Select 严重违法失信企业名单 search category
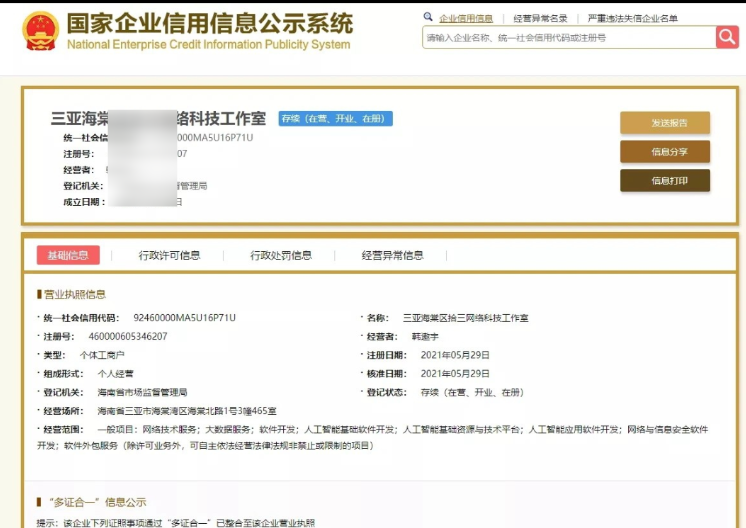This screenshot has width=746, height=528. click(632, 18)
